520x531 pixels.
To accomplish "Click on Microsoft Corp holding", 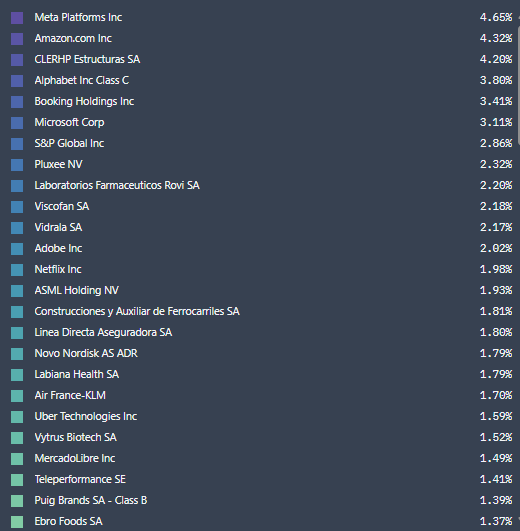I will 69,122.
